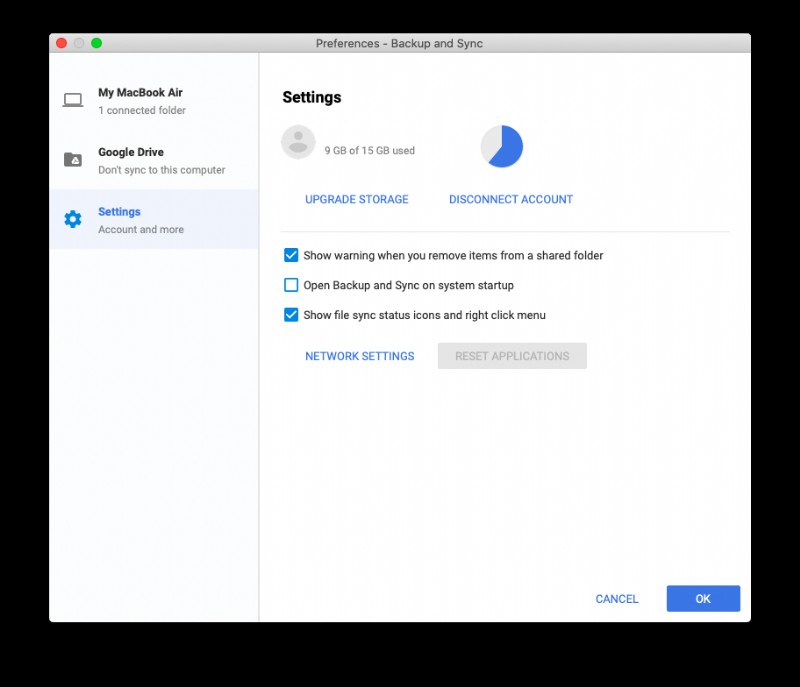Viewport: 800px width, 687px height.
Task: Click the disabled Reset Applications button
Action: (512, 356)
